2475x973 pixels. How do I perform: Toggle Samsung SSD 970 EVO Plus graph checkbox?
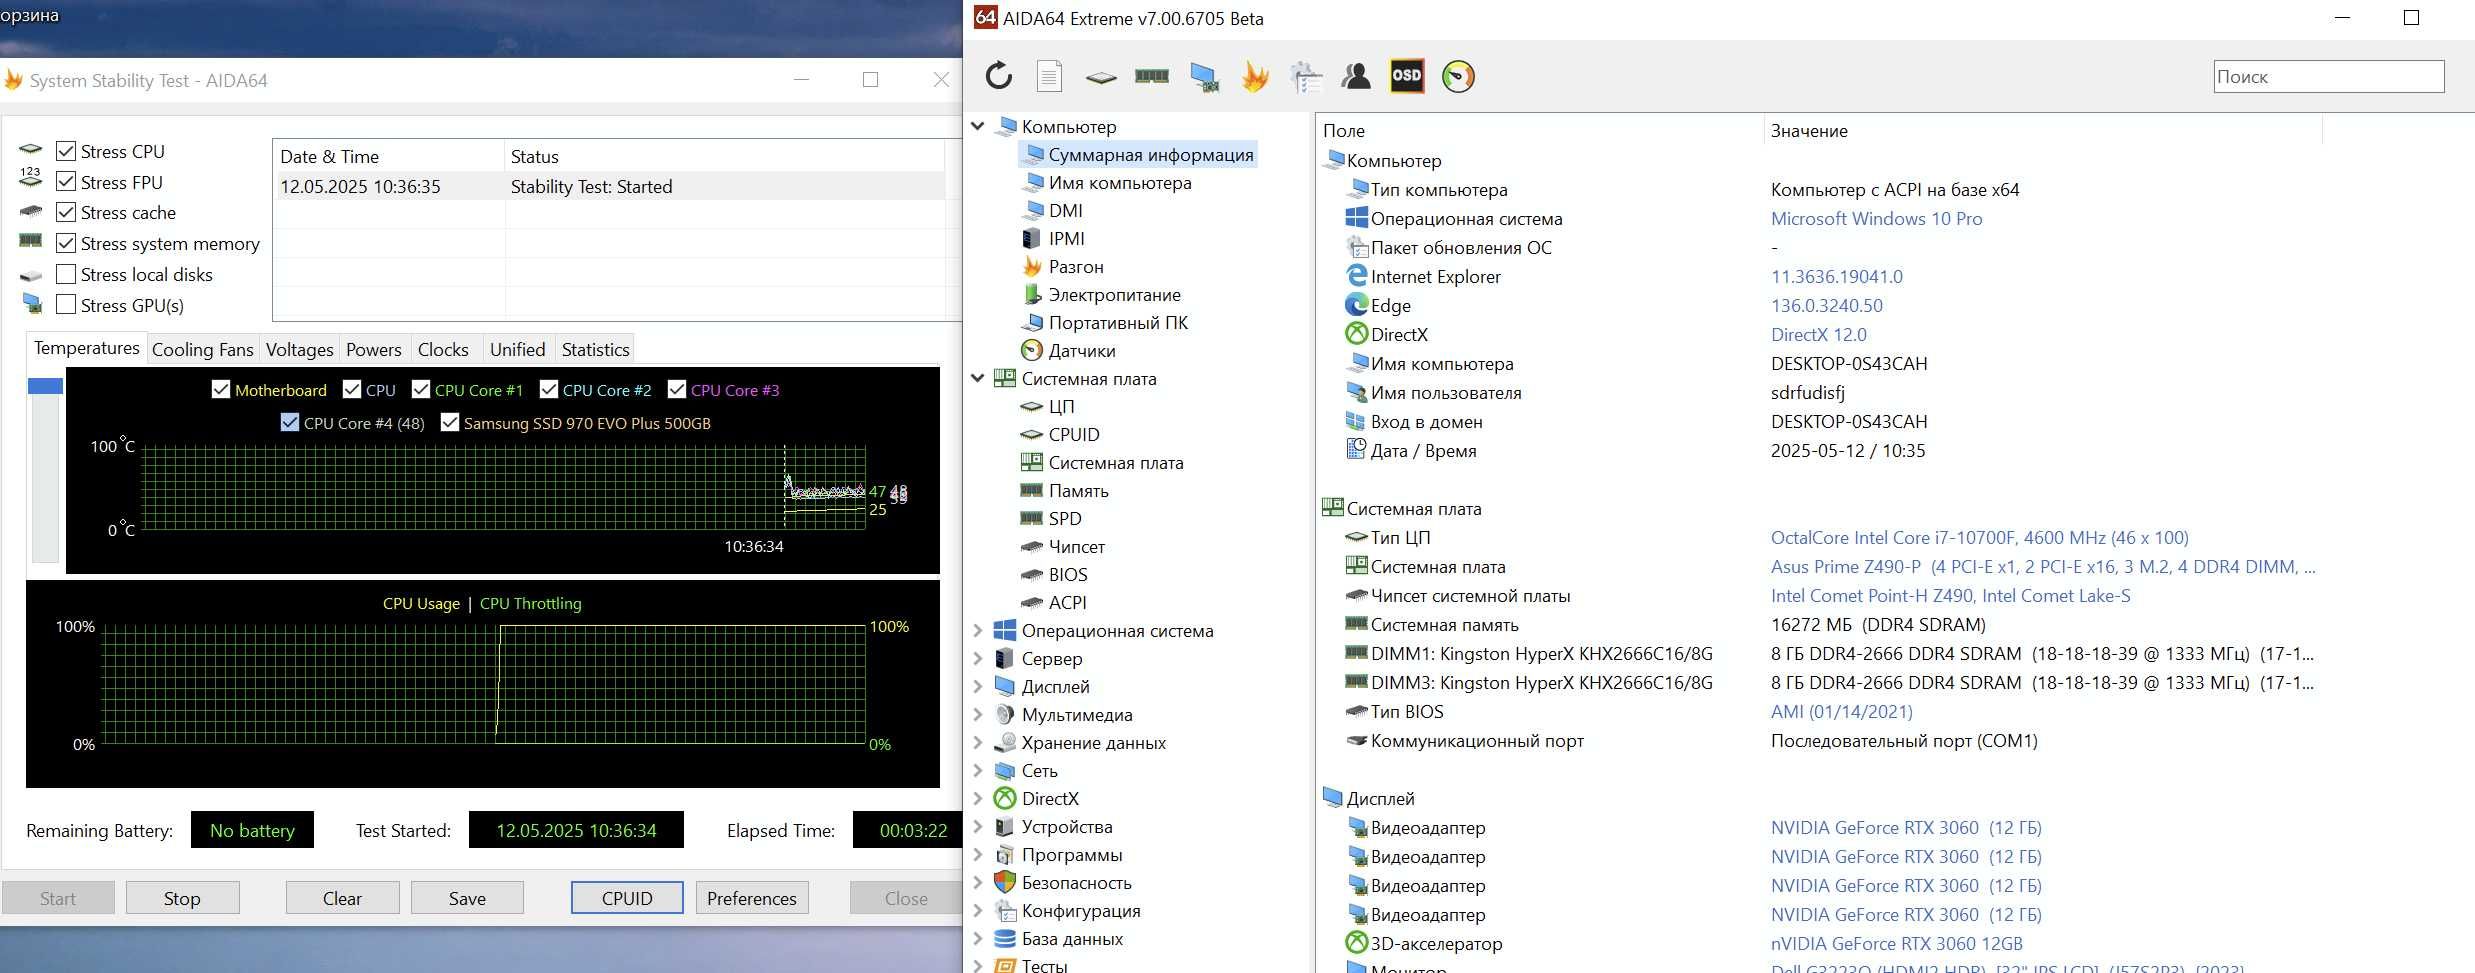tap(450, 422)
